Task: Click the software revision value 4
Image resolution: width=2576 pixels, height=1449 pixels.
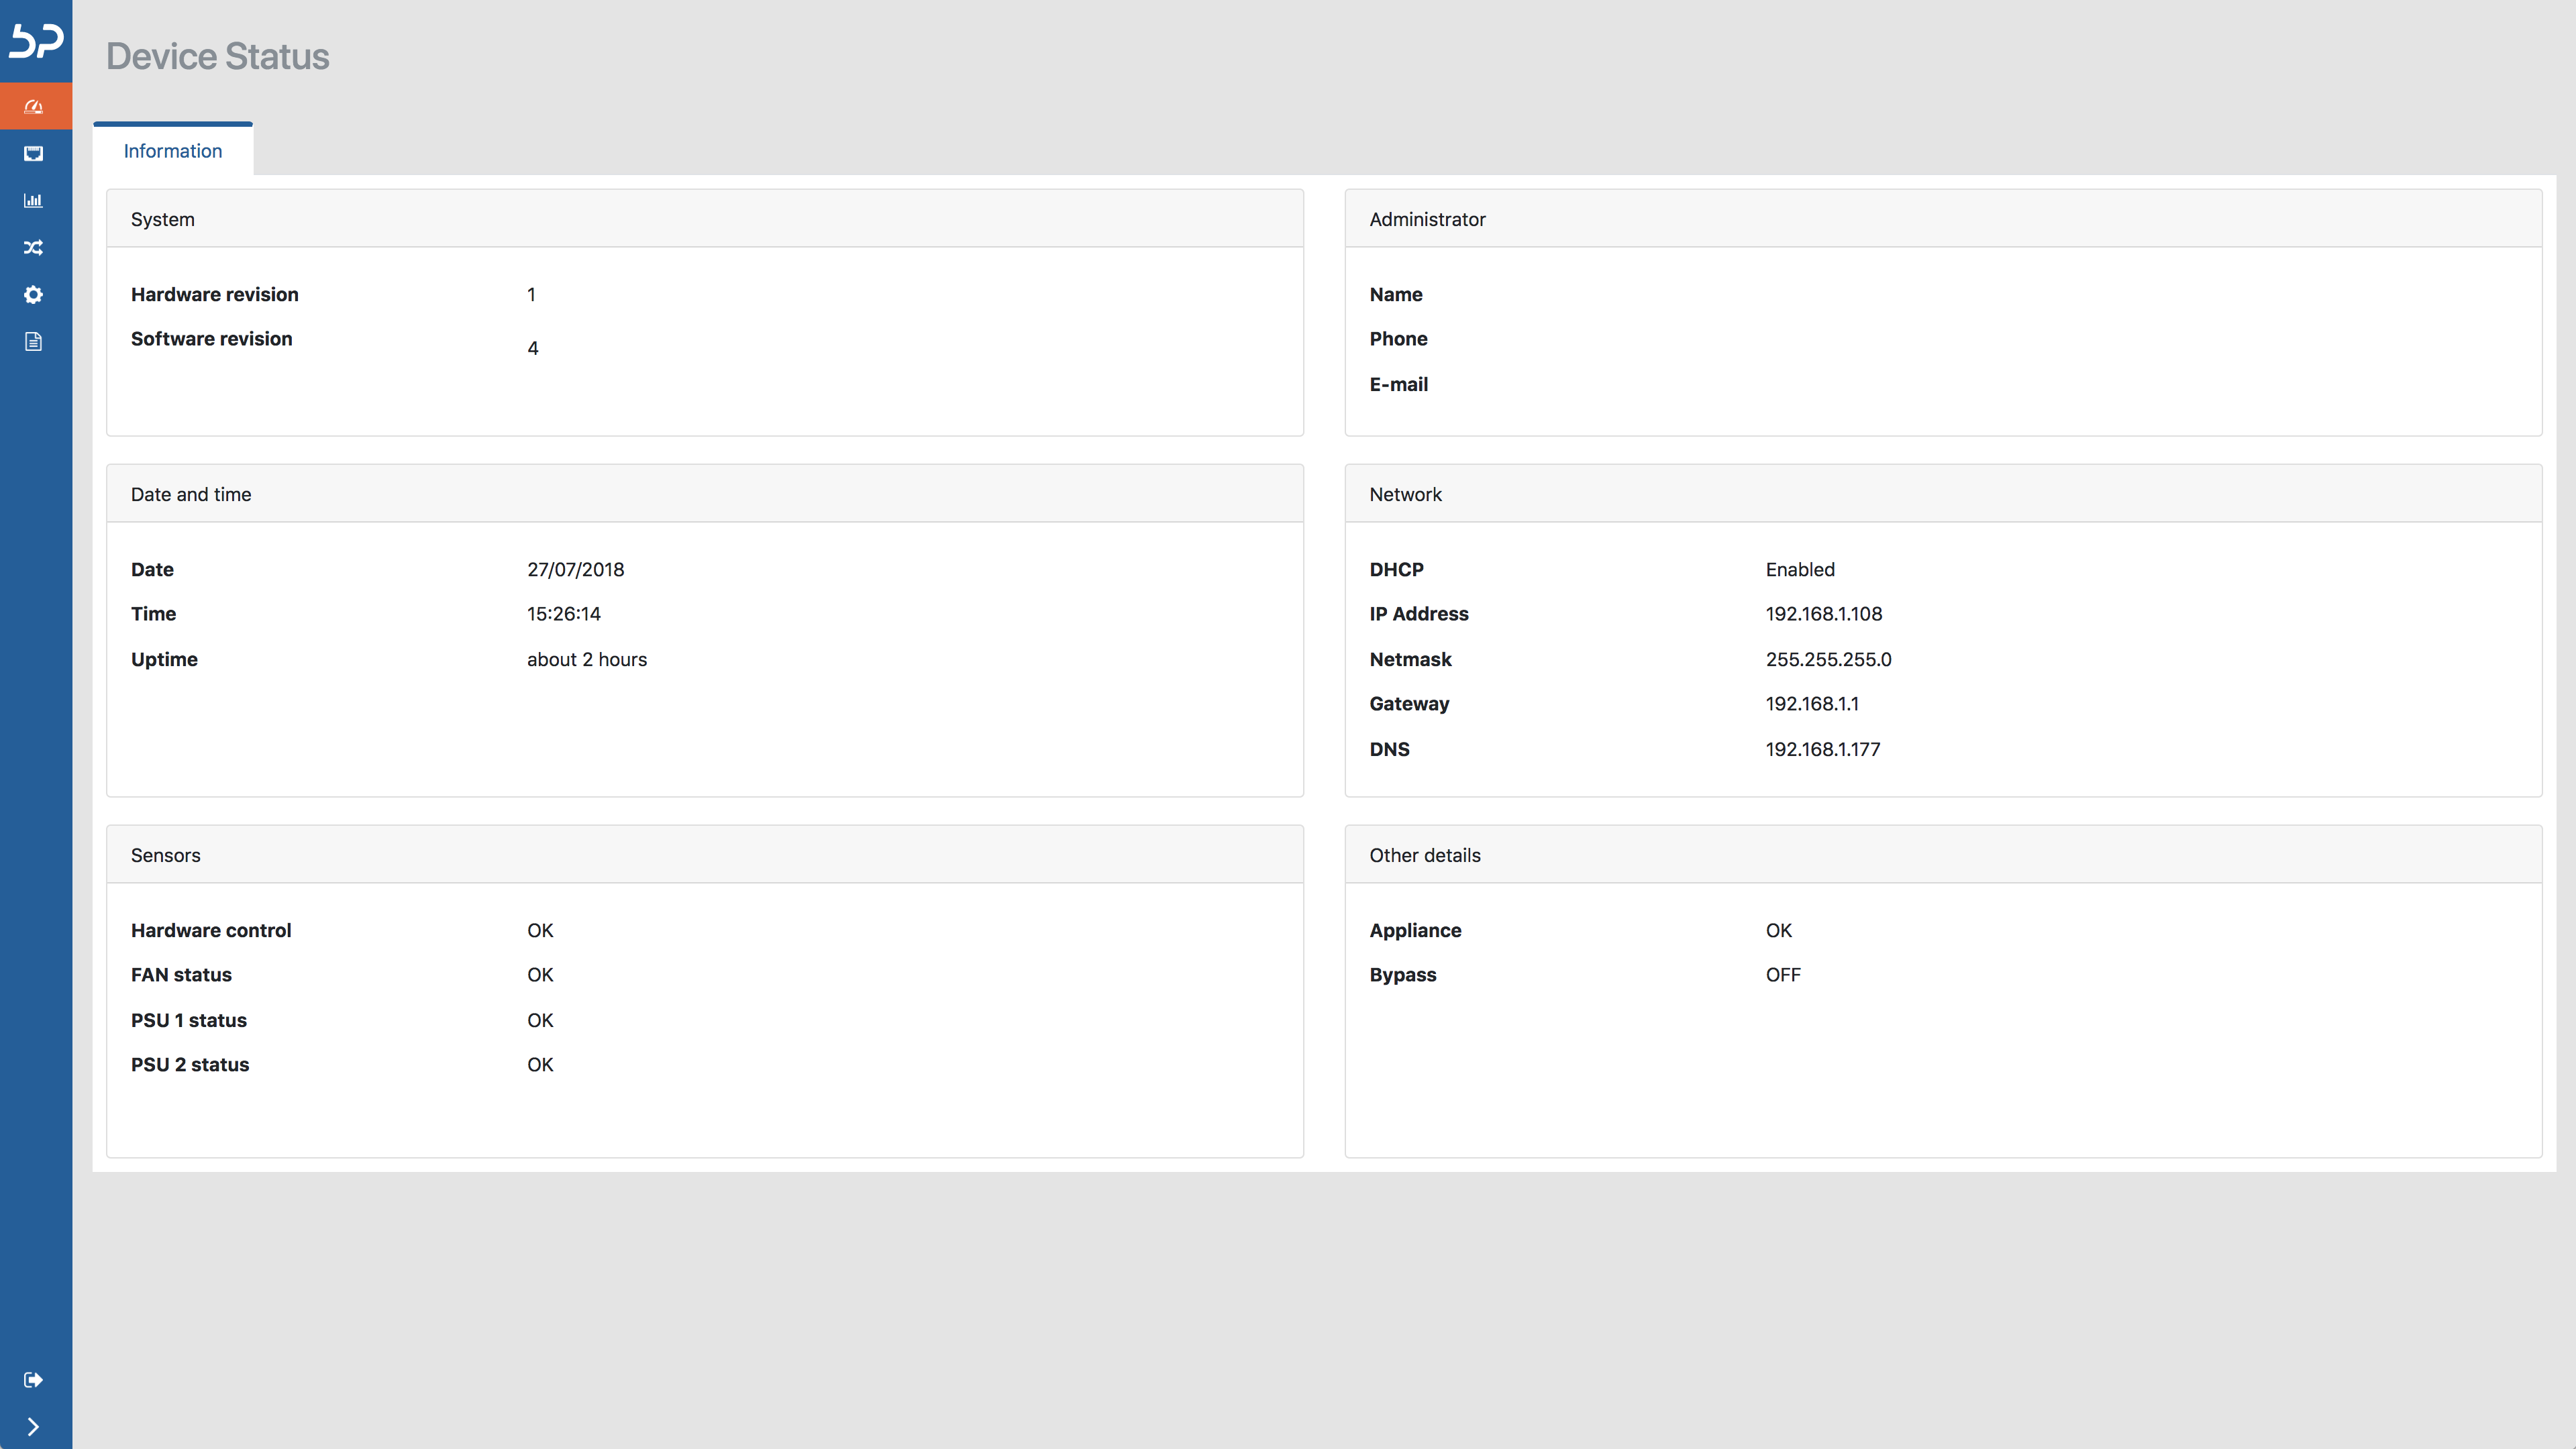Action: pyautogui.click(x=533, y=348)
